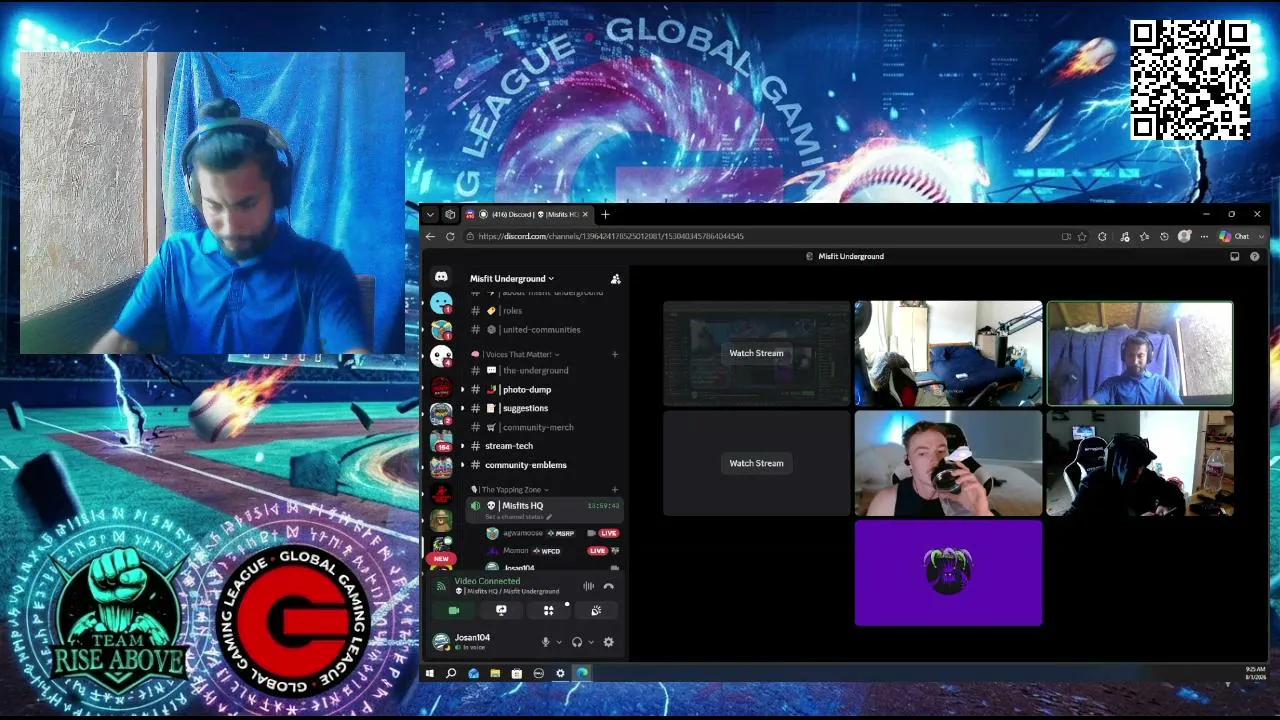The height and width of the screenshot is (720, 1280).
Task: Open the Windows Start menu
Action: click(429, 674)
